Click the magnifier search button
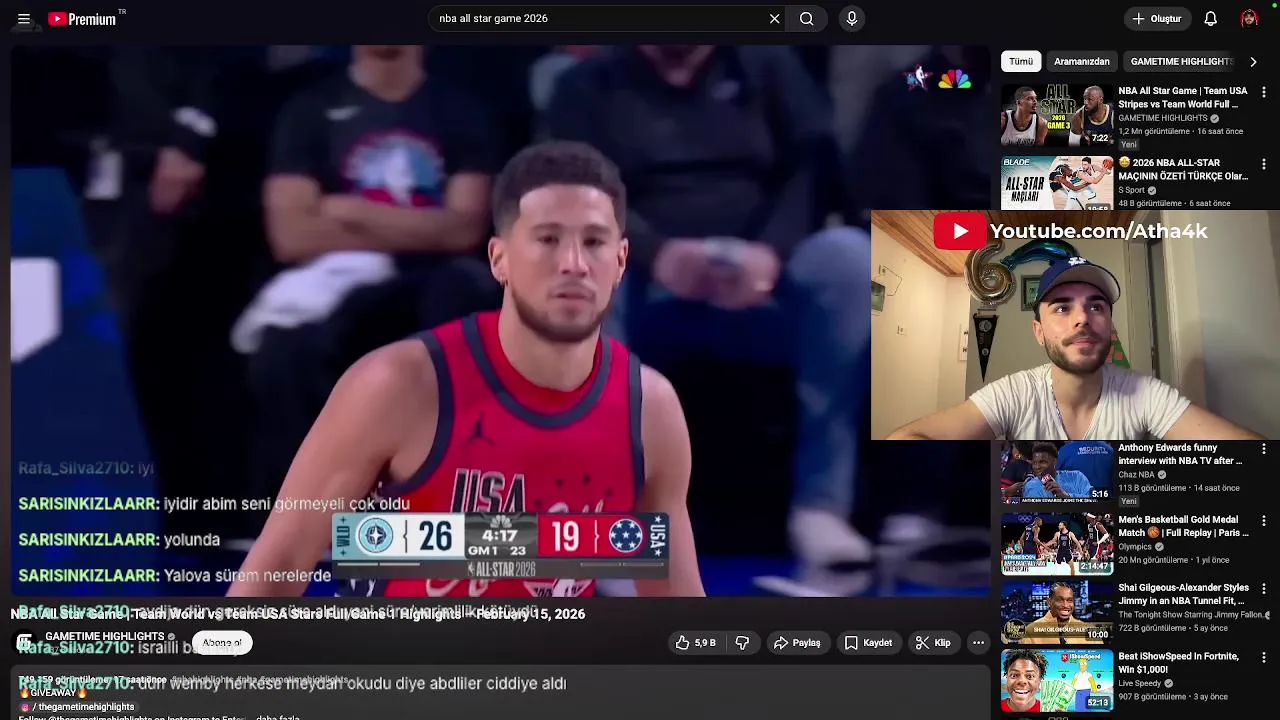 coord(806,19)
